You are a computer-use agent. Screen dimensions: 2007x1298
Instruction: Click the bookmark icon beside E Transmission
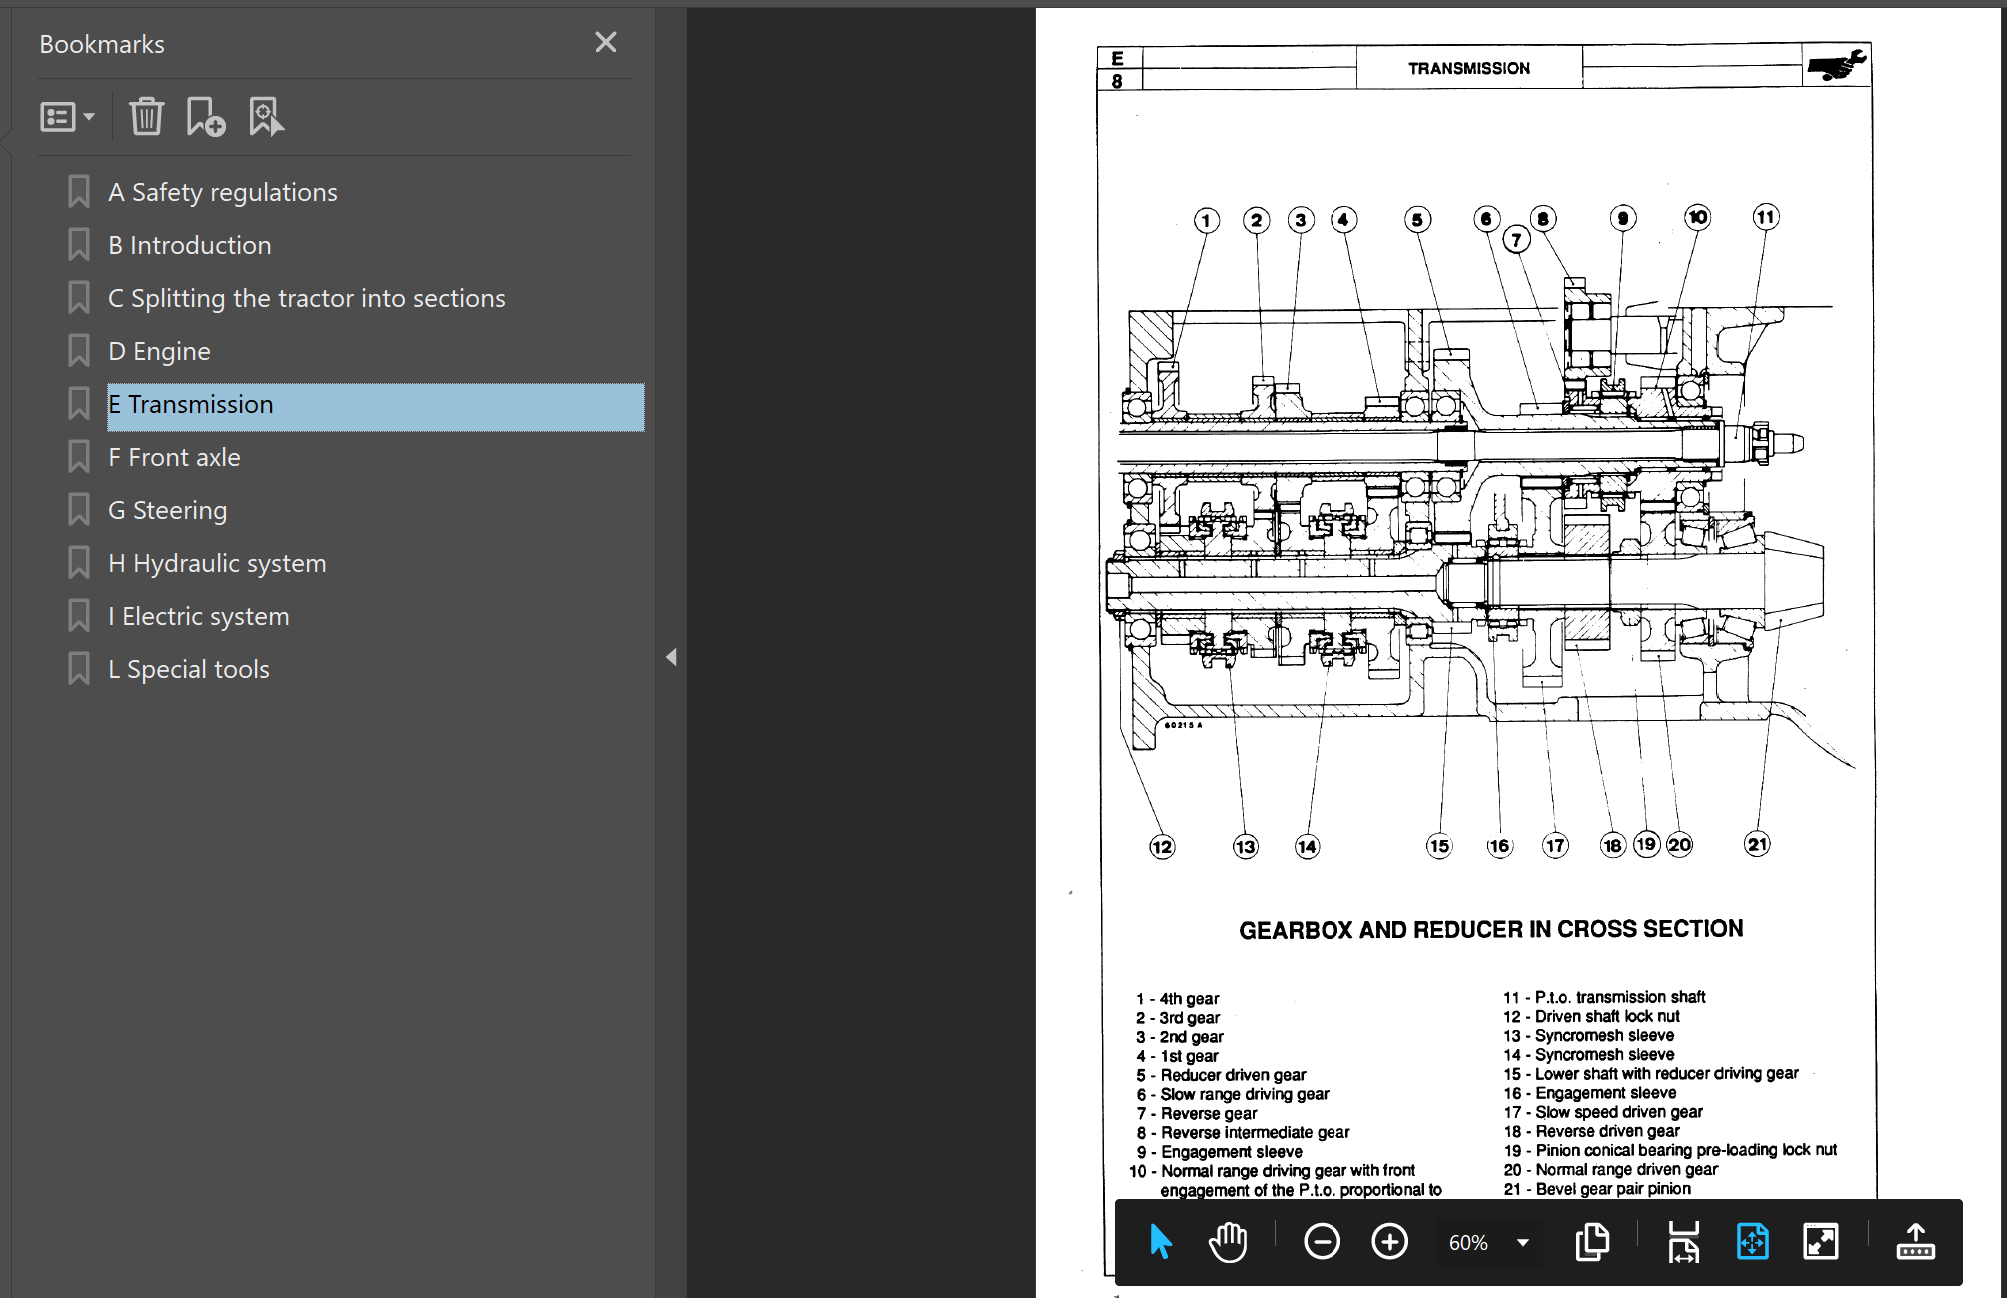(x=79, y=403)
